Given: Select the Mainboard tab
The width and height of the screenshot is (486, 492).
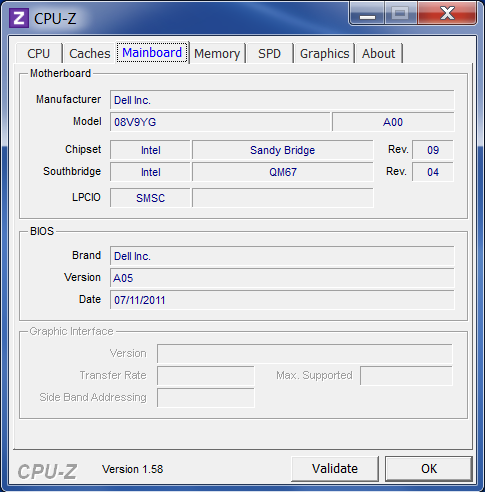Looking at the screenshot, I should click(x=152, y=53).
